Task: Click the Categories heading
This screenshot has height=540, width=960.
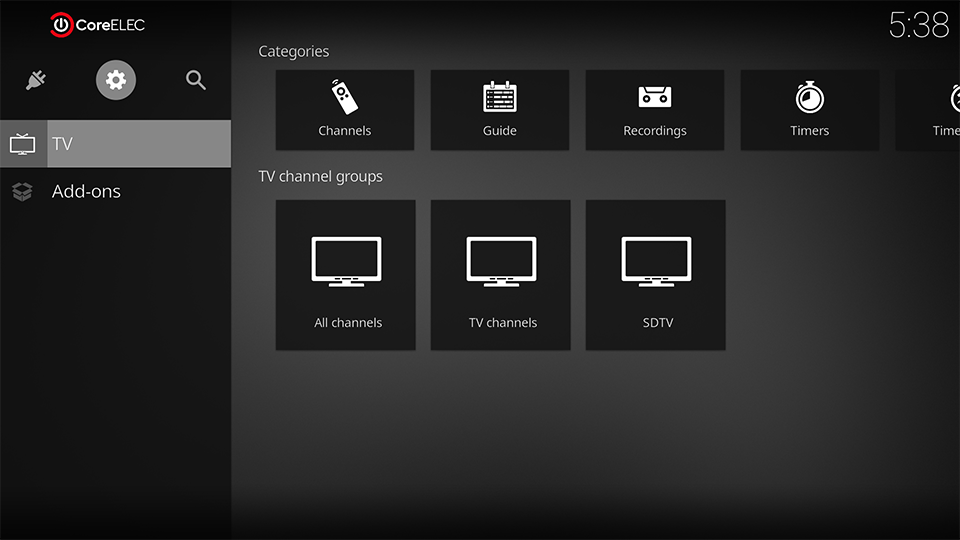Action: [x=293, y=51]
